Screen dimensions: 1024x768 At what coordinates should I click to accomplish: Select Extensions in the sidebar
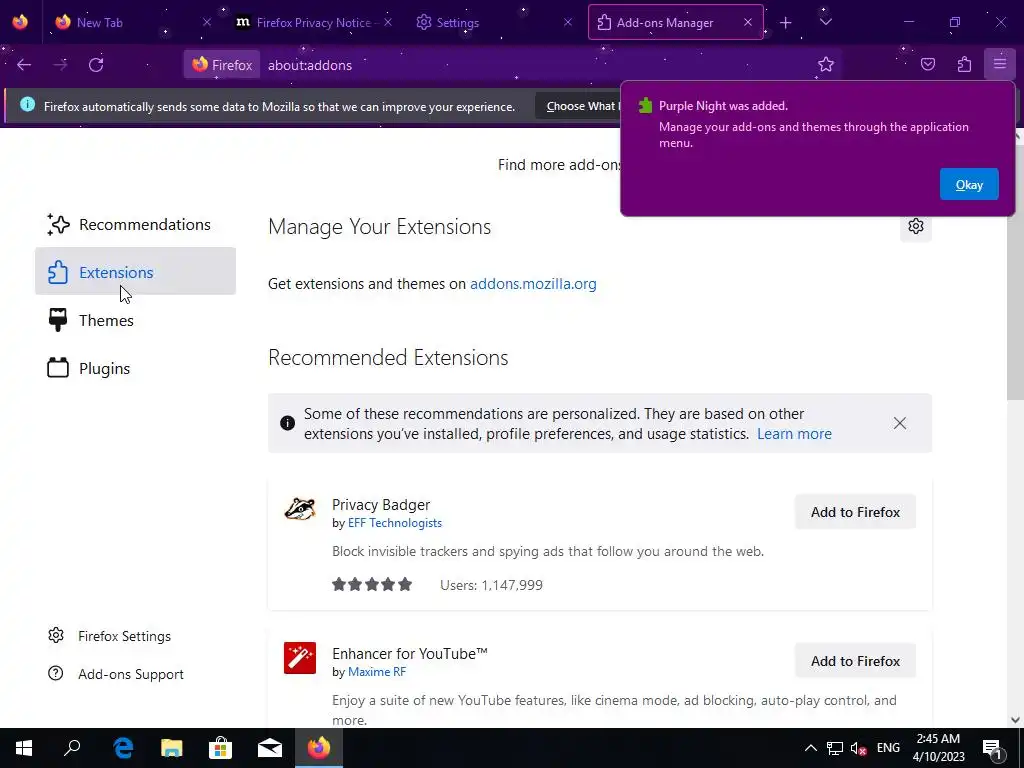(135, 272)
